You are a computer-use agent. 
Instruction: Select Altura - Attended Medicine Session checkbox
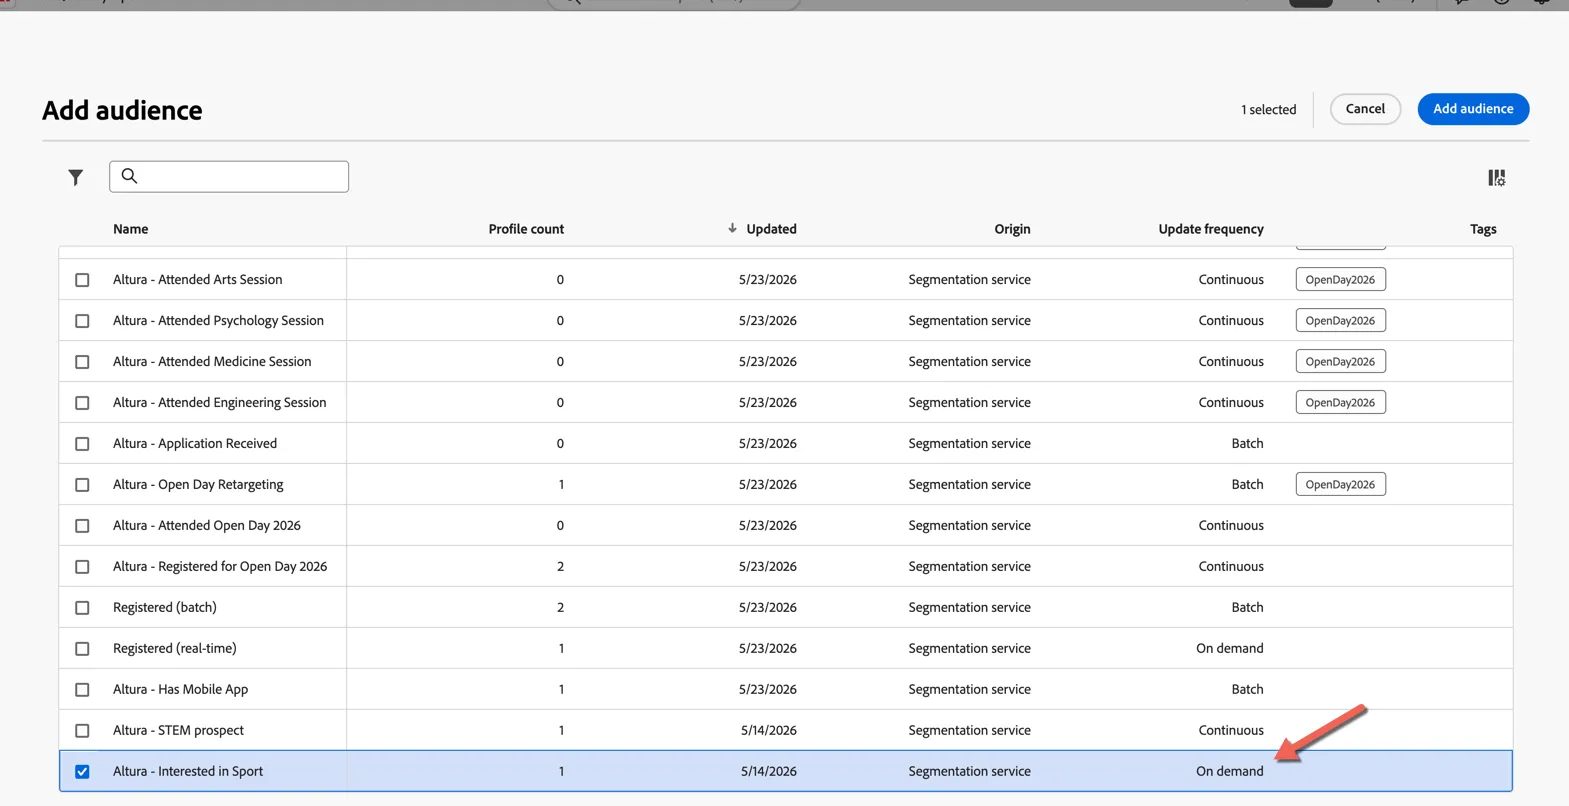pos(82,361)
